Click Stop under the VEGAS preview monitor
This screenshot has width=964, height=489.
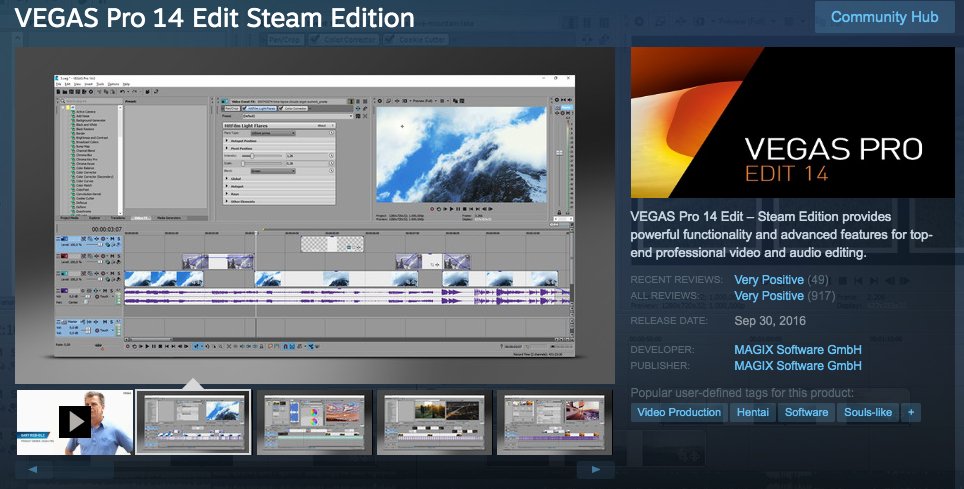(465, 209)
